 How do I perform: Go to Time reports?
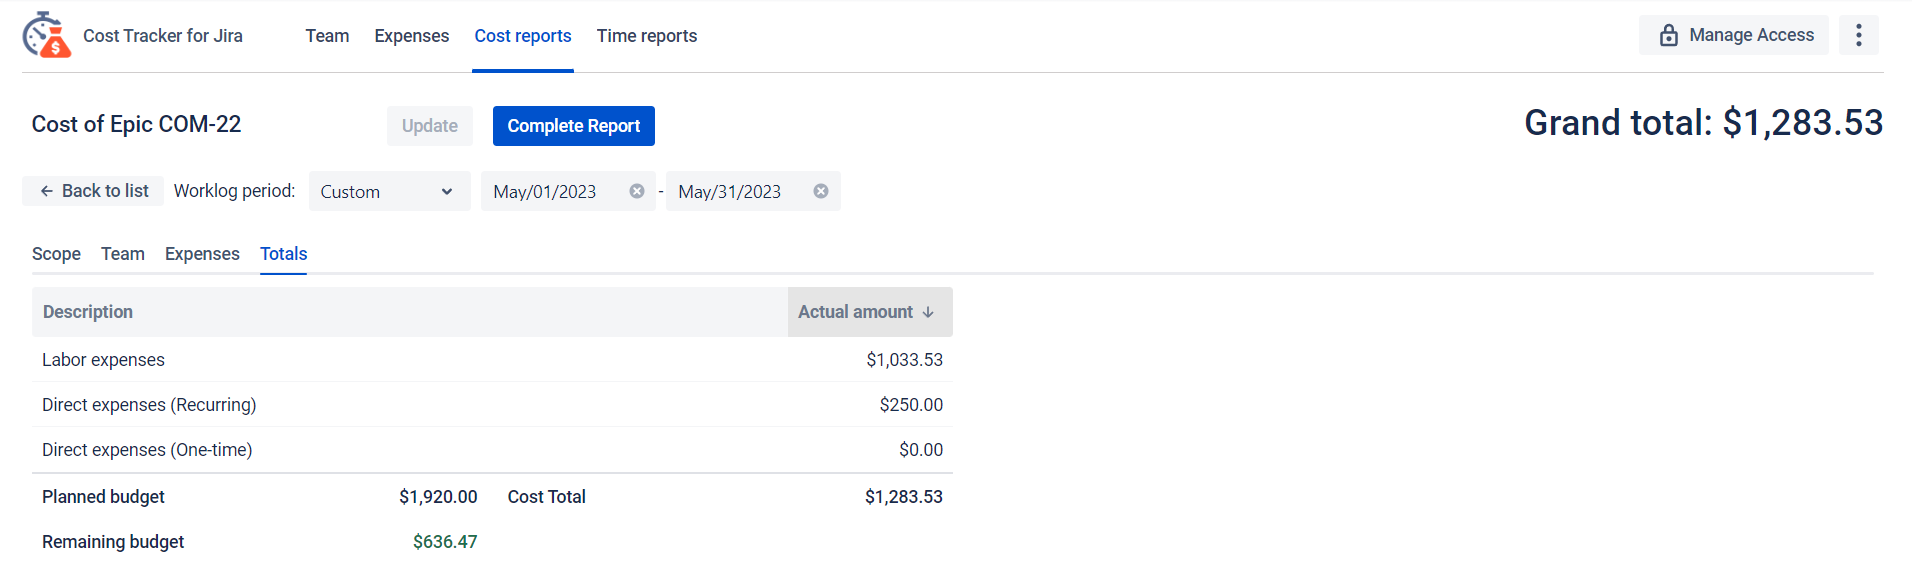[646, 36]
